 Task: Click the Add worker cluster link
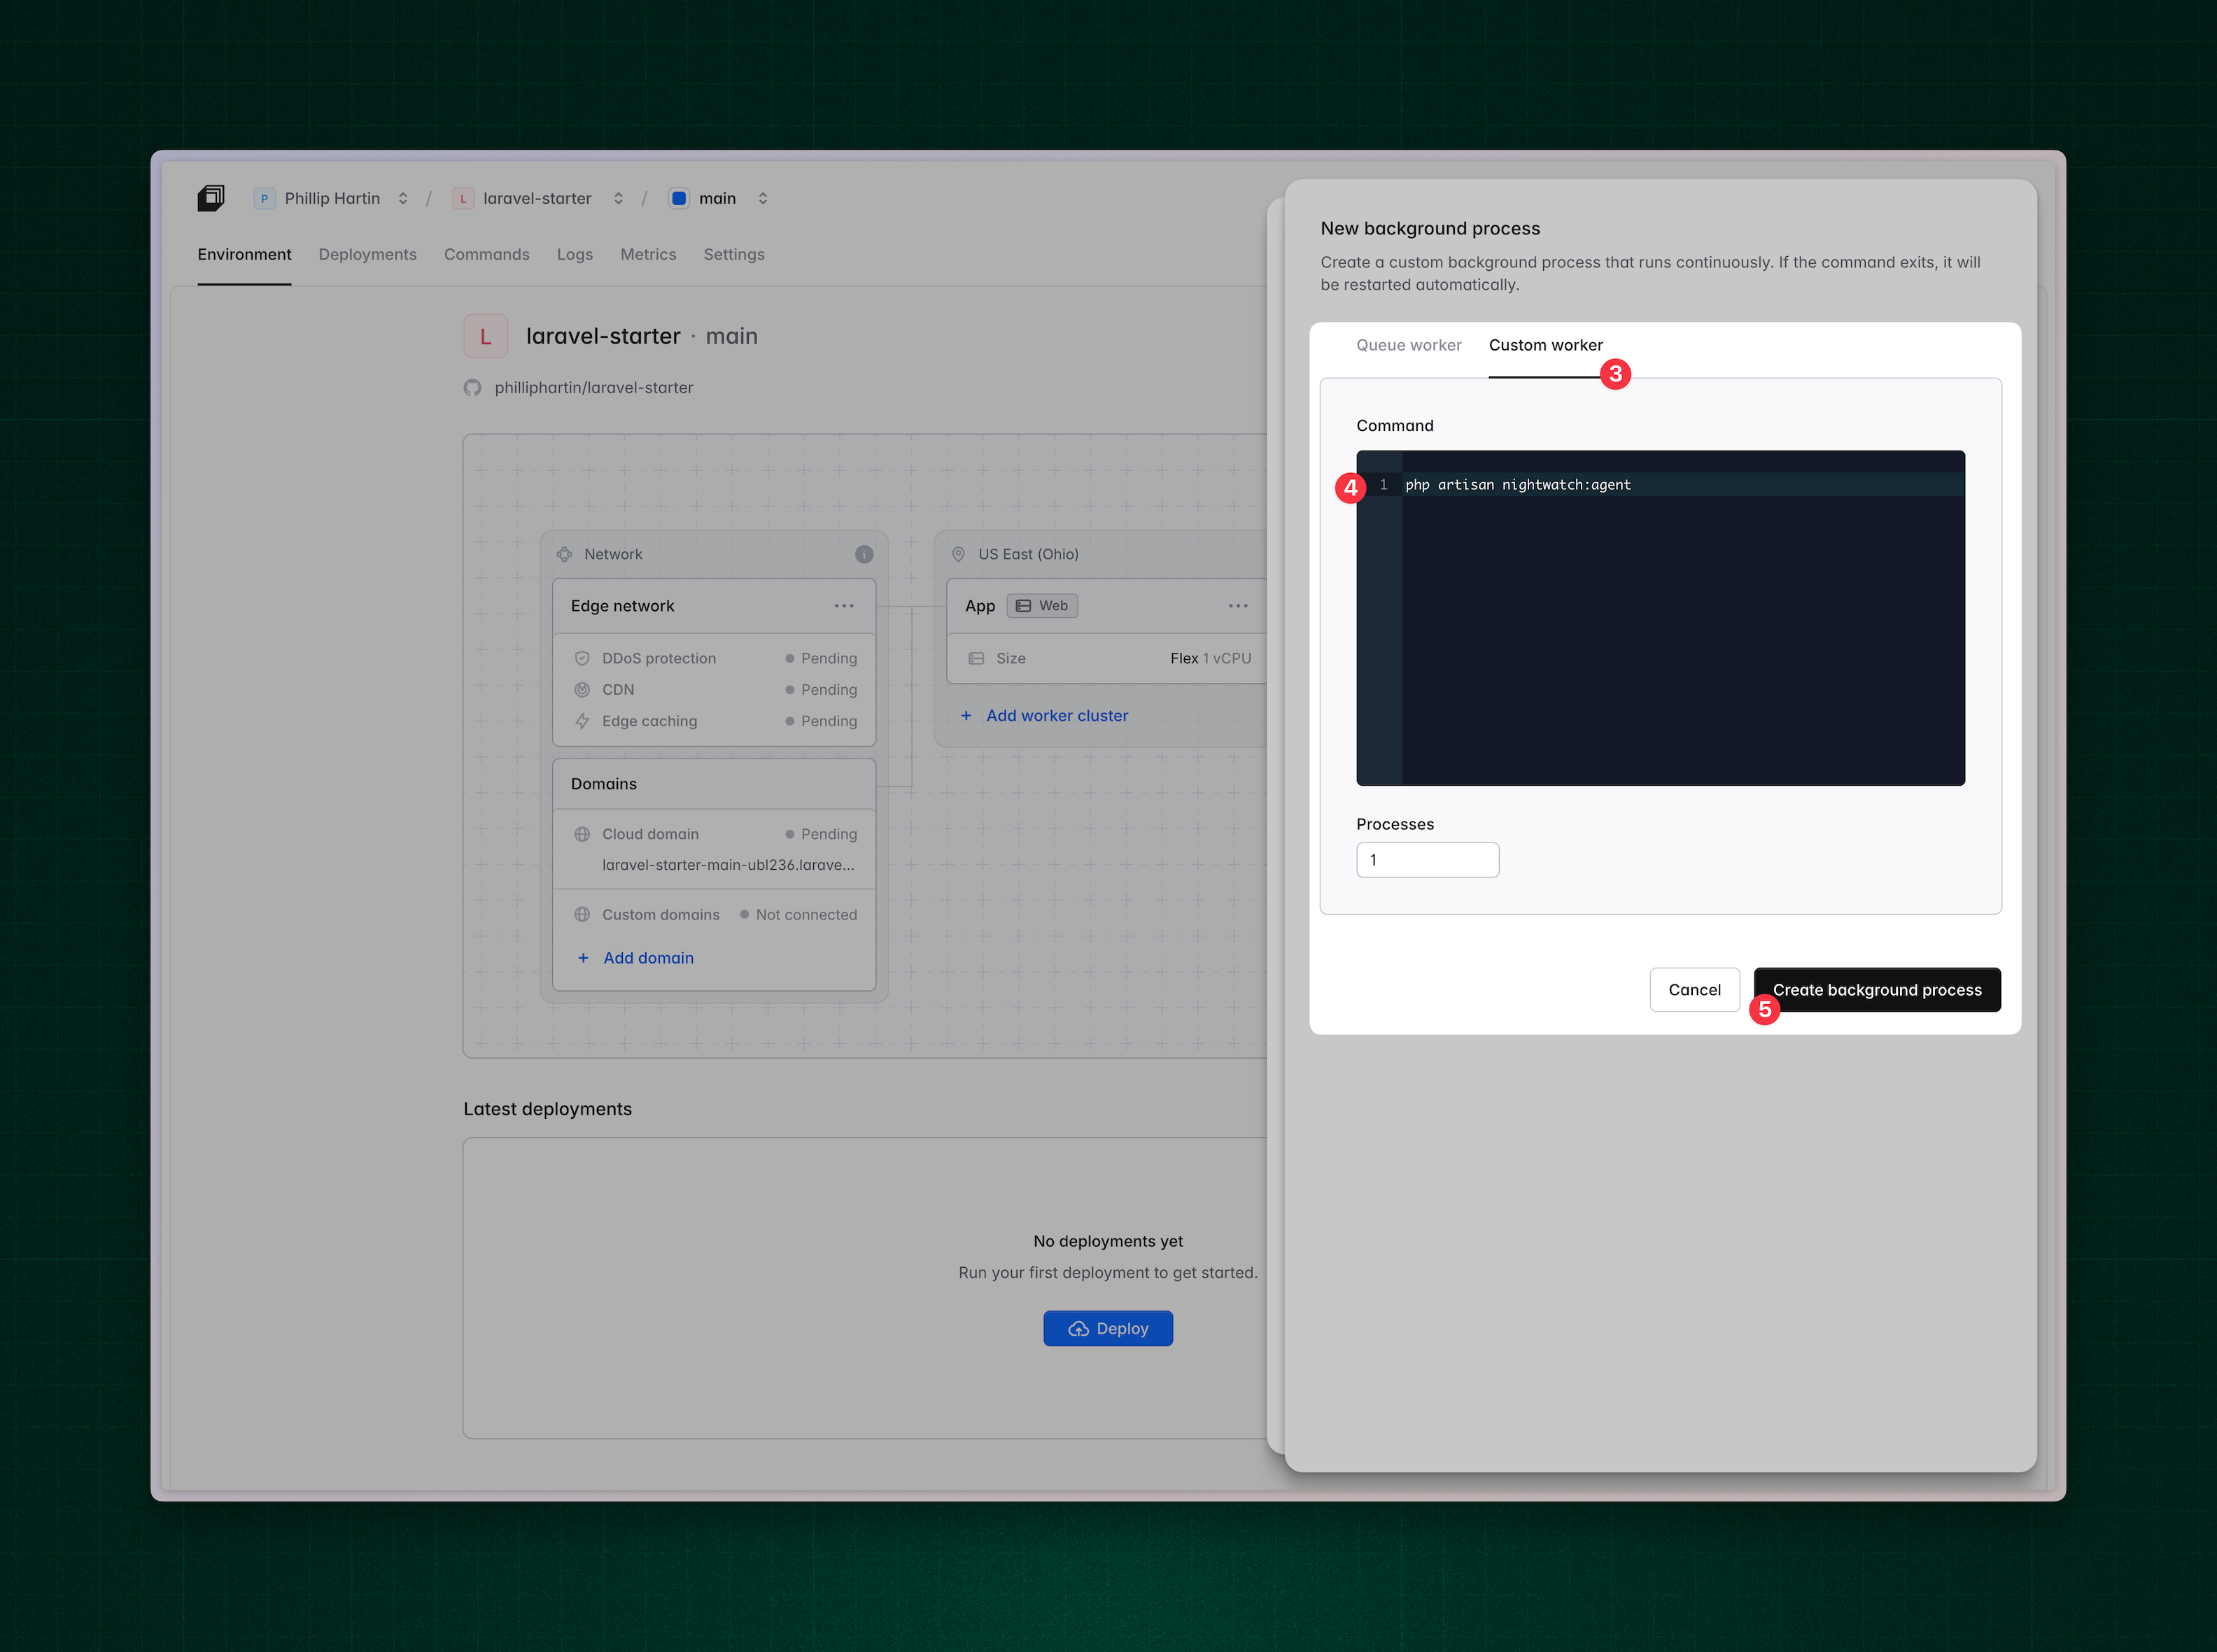pyautogui.click(x=1056, y=716)
